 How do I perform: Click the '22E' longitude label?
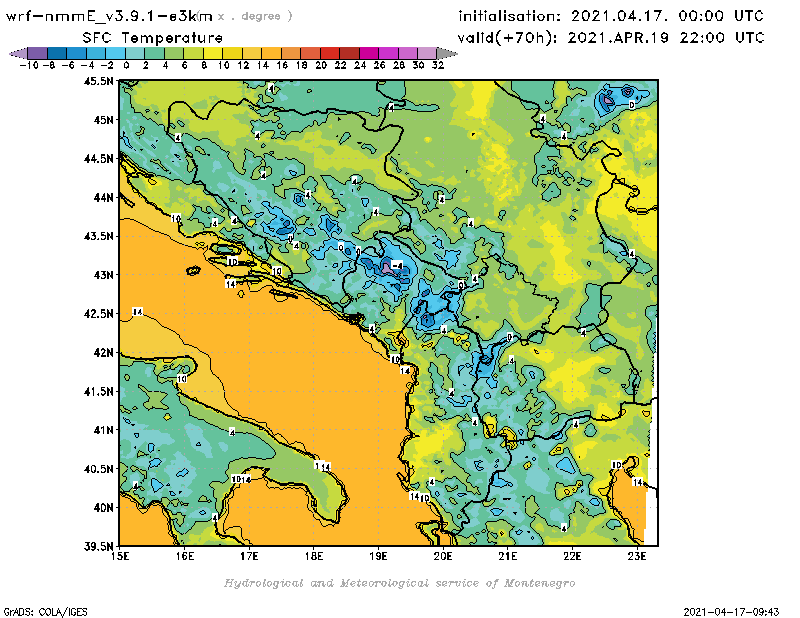click(572, 556)
